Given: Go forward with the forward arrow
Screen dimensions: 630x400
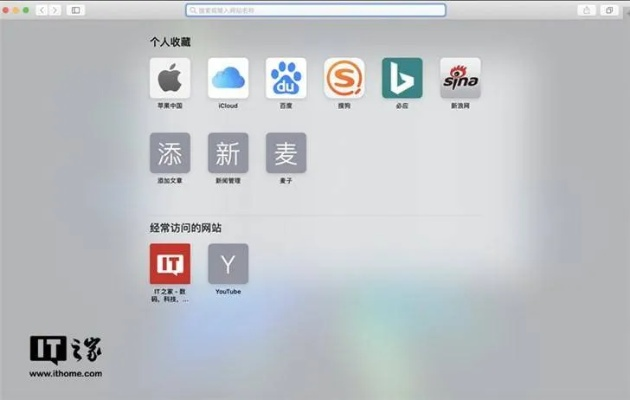Looking at the screenshot, I should pos(55,10).
